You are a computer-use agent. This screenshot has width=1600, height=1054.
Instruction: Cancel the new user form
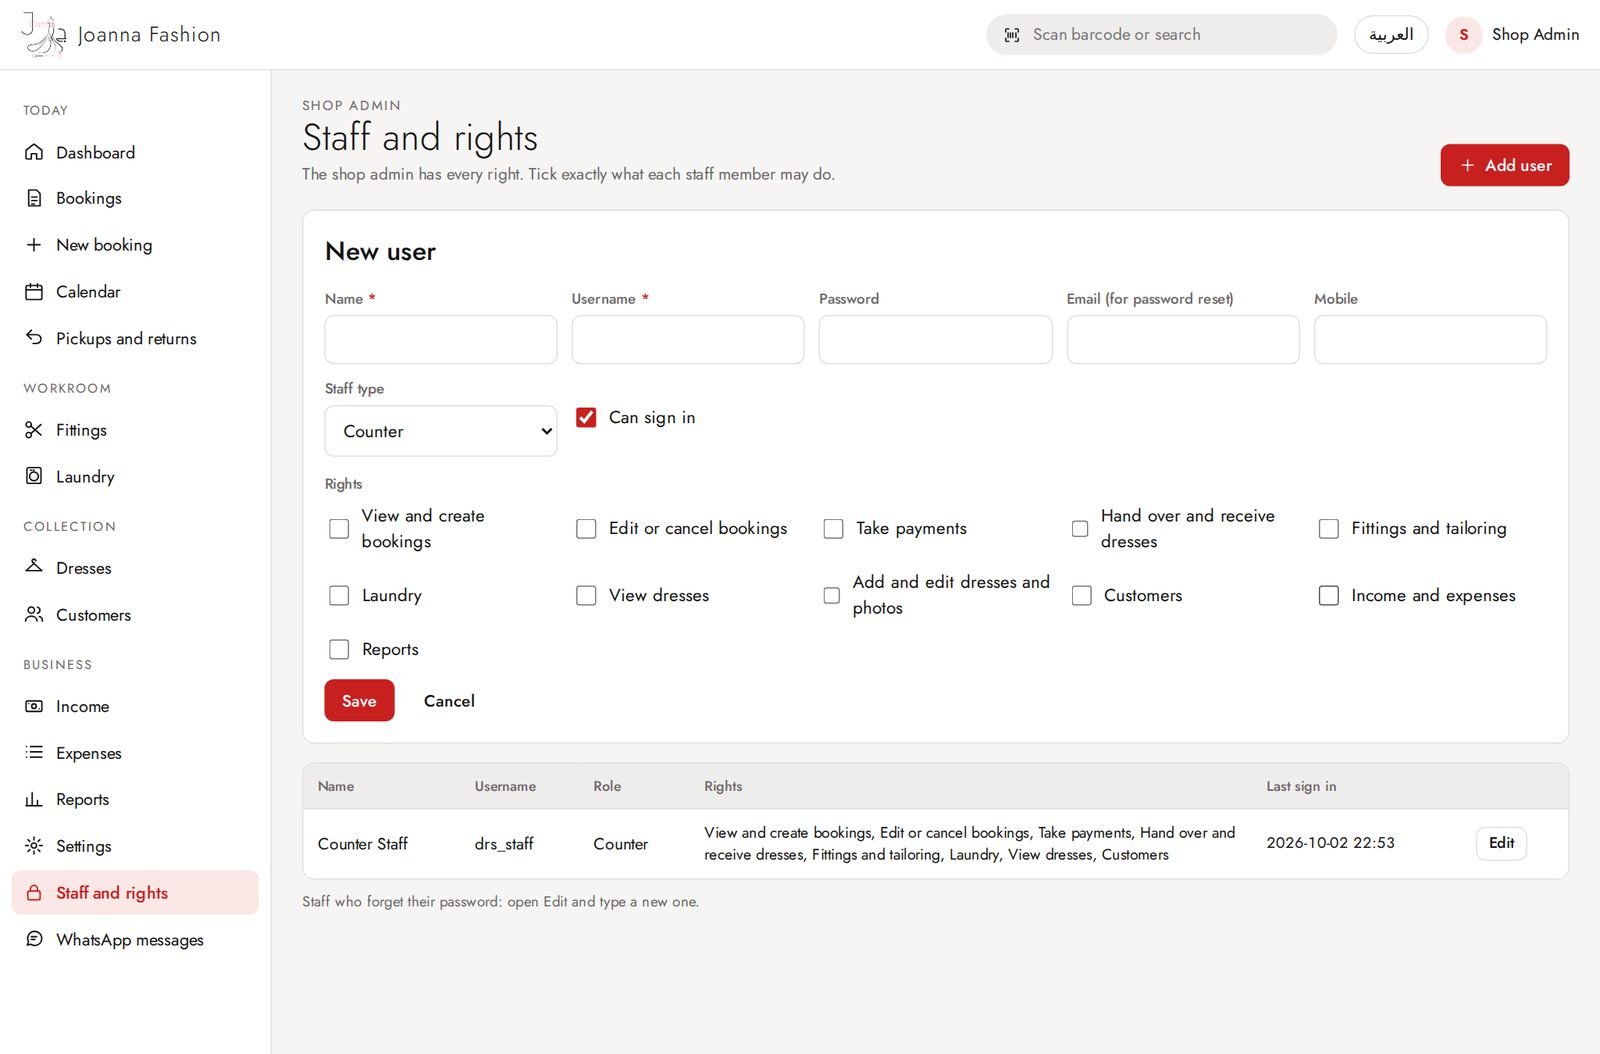(449, 700)
